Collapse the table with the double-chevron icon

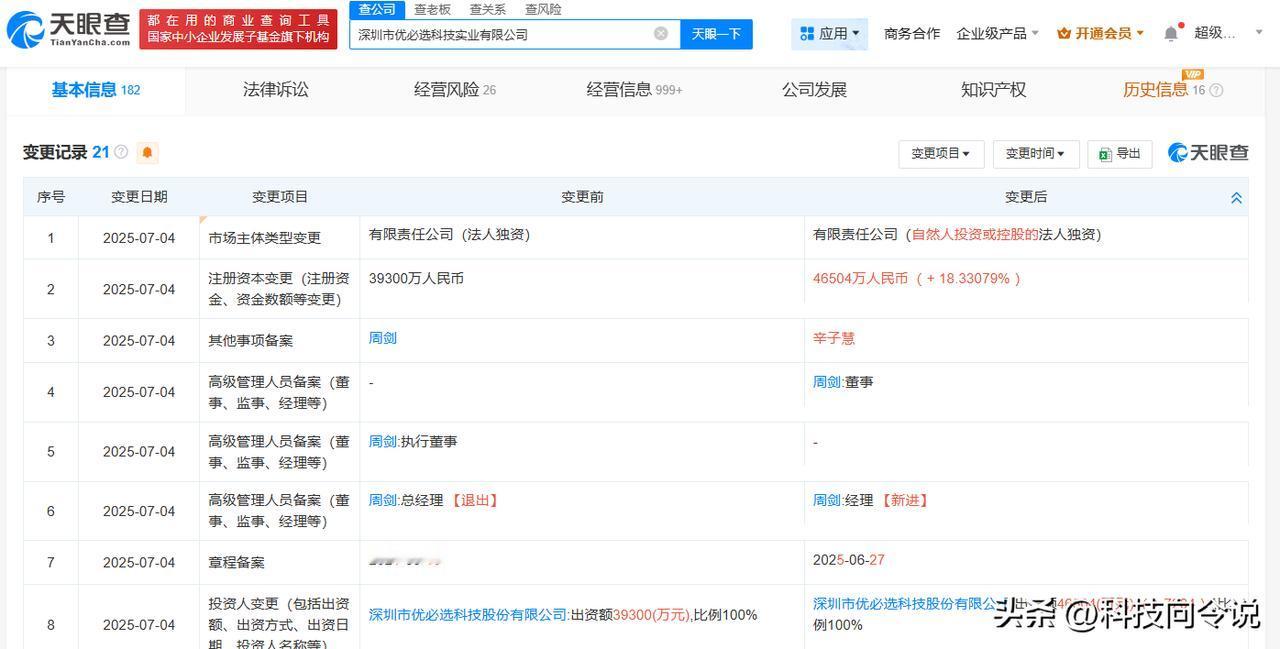point(1236,198)
